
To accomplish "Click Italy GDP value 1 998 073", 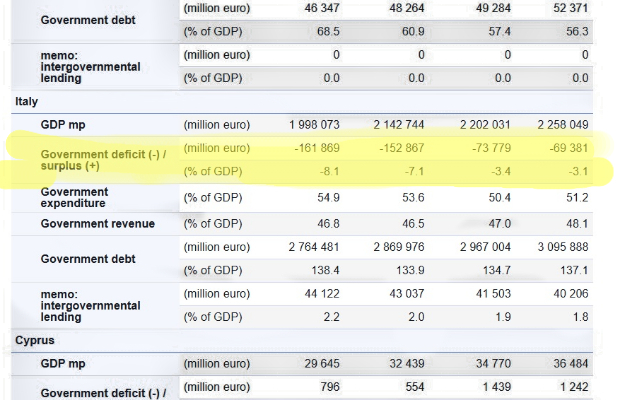I will coord(314,125).
